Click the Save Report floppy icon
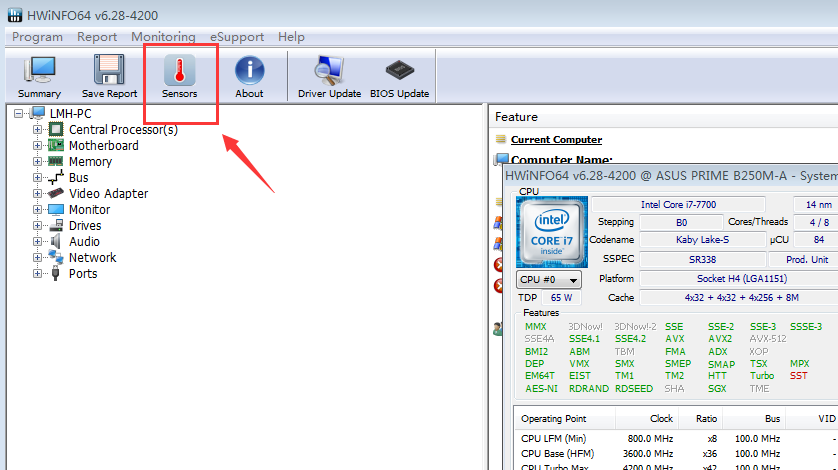Image resolution: width=838 pixels, height=470 pixels. point(109,70)
